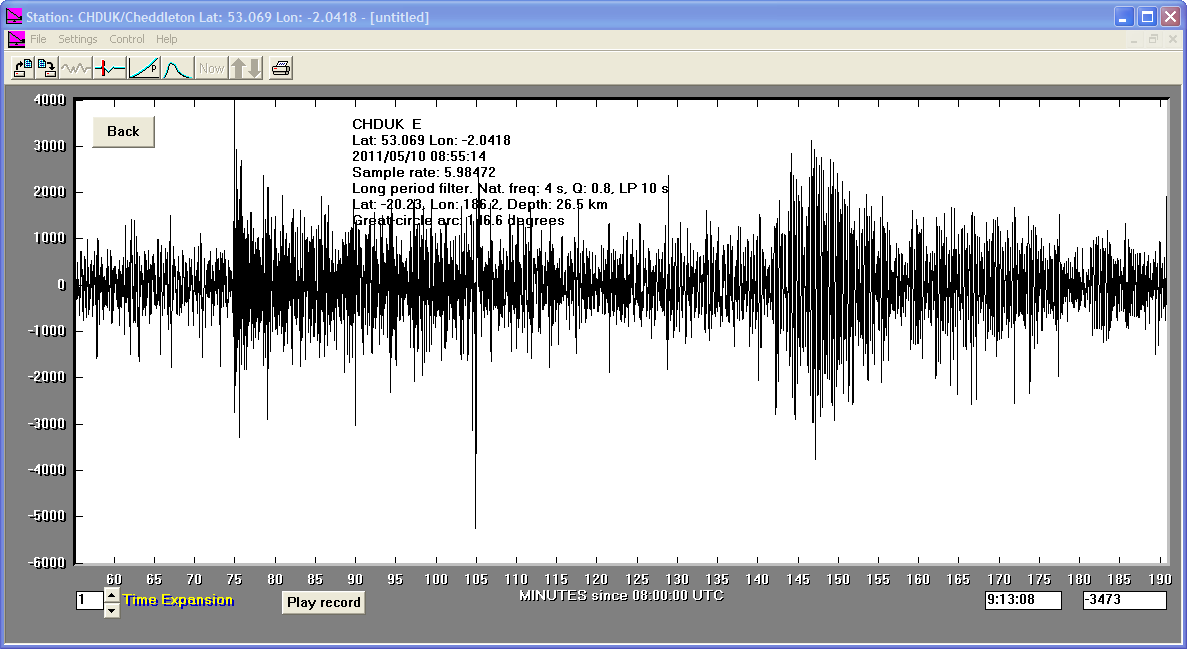
Task: Decrease Time Expansion with the down spinner arrow
Action: (111, 610)
